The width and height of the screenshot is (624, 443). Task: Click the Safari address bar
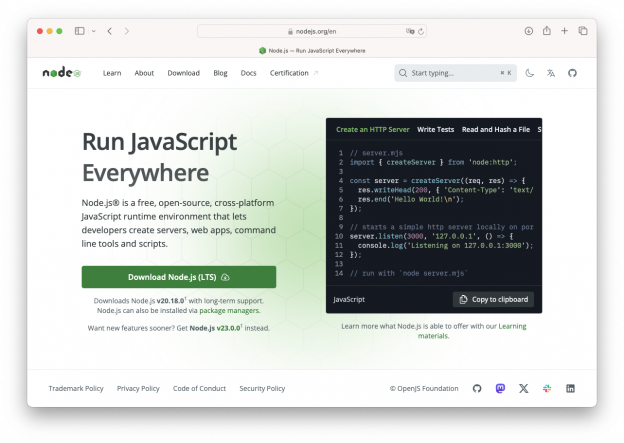coord(312,31)
